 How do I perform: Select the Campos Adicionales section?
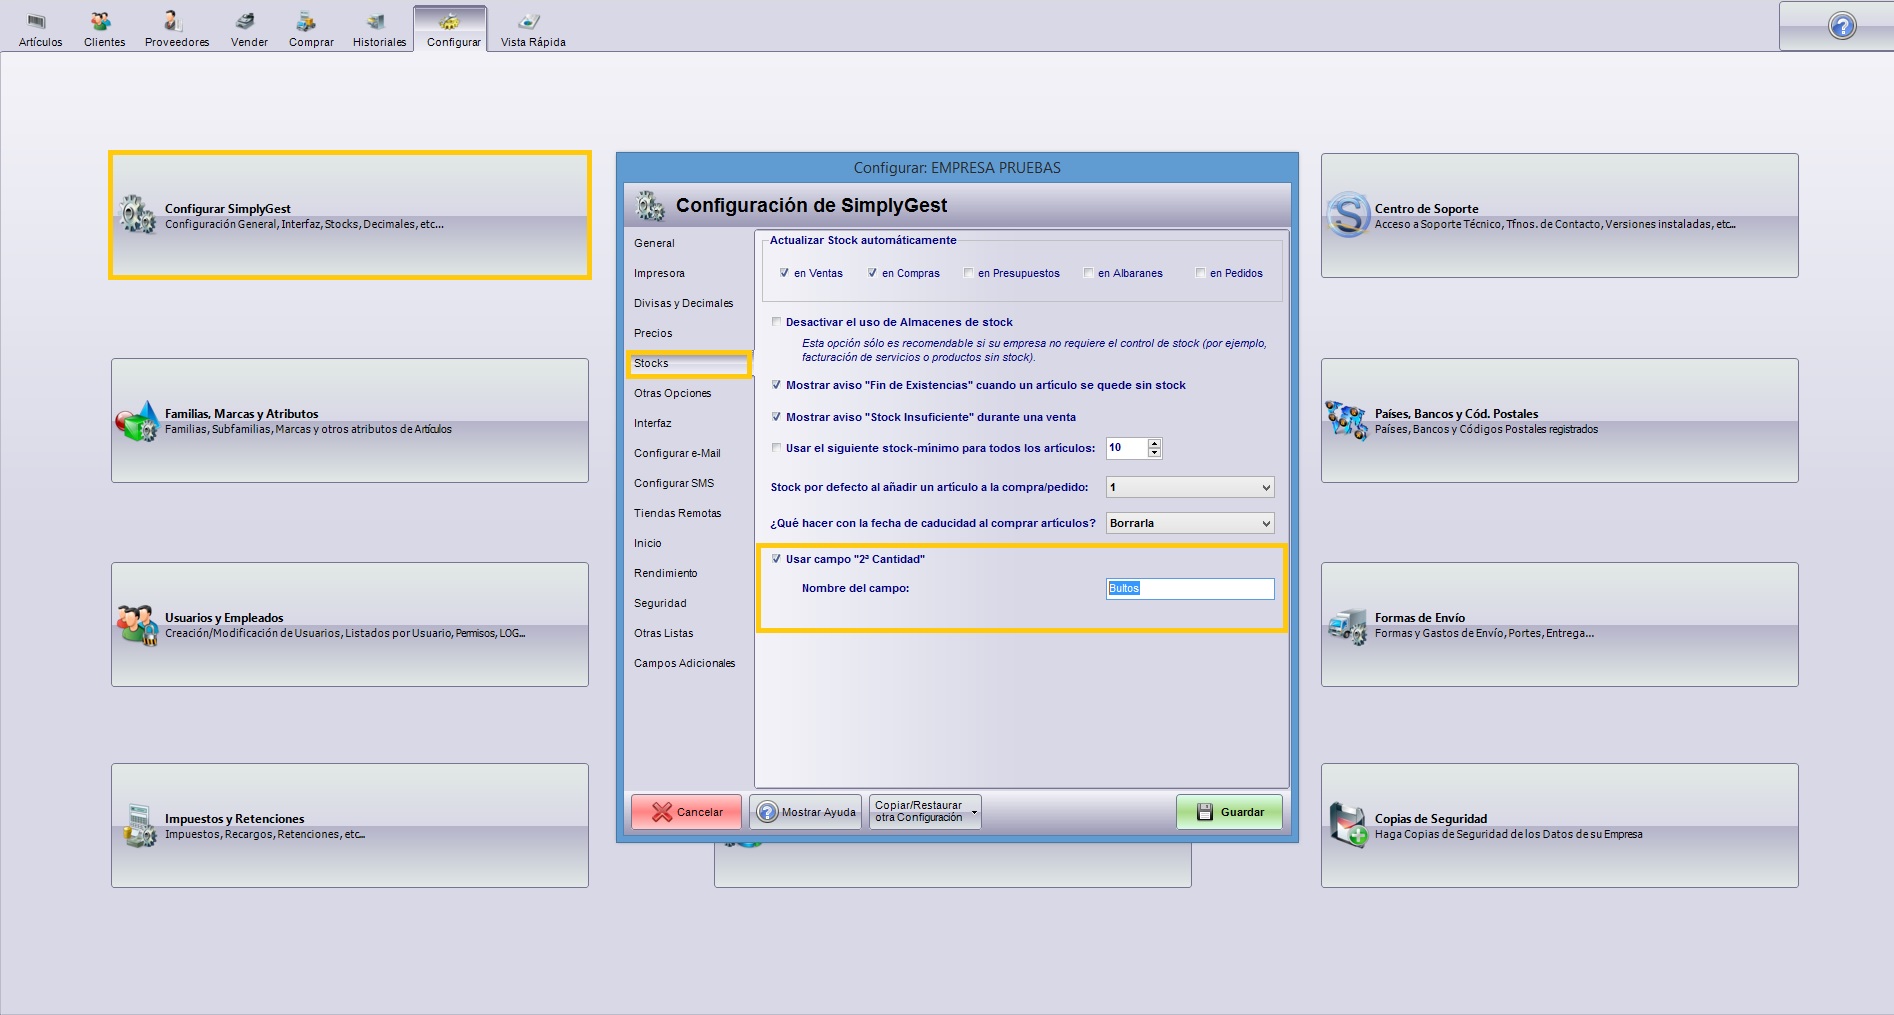684,663
